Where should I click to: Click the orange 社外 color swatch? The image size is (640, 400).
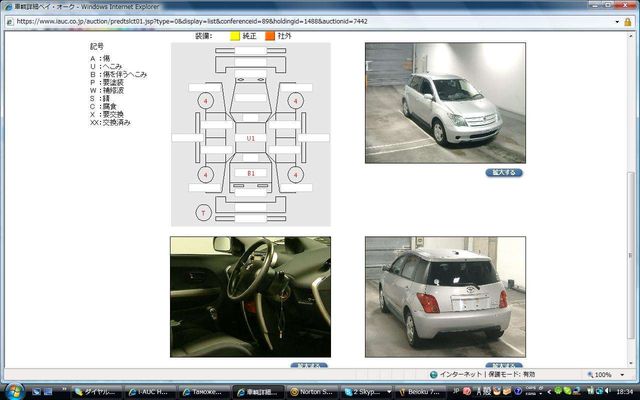point(270,35)
